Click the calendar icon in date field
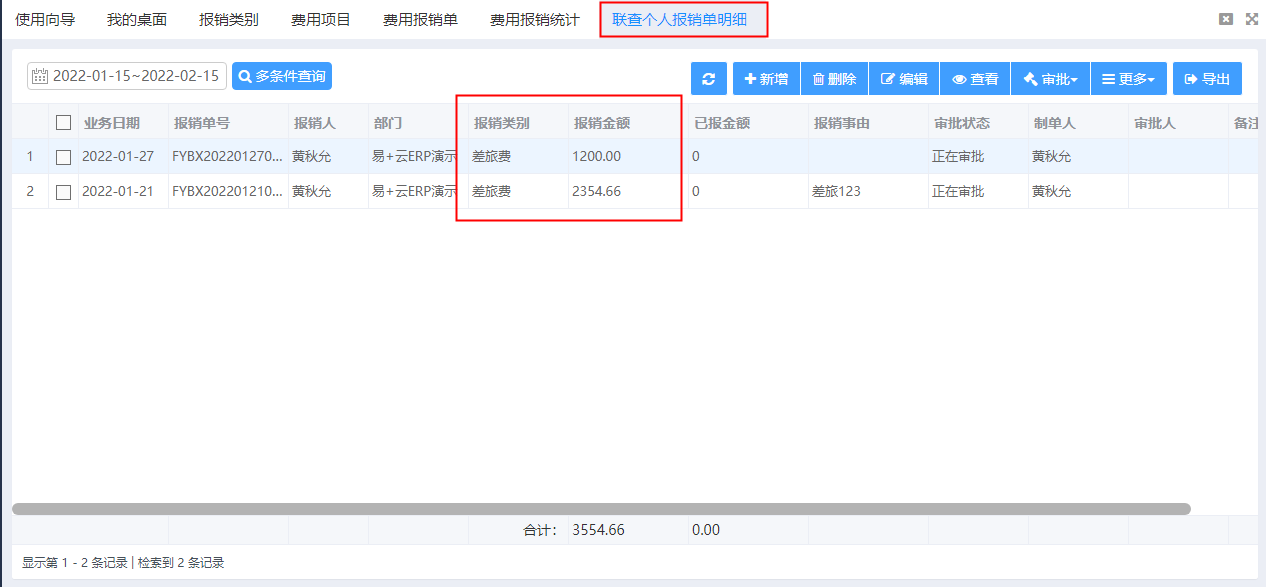The width and height of the screenshot is (1266, 587). 40,76
